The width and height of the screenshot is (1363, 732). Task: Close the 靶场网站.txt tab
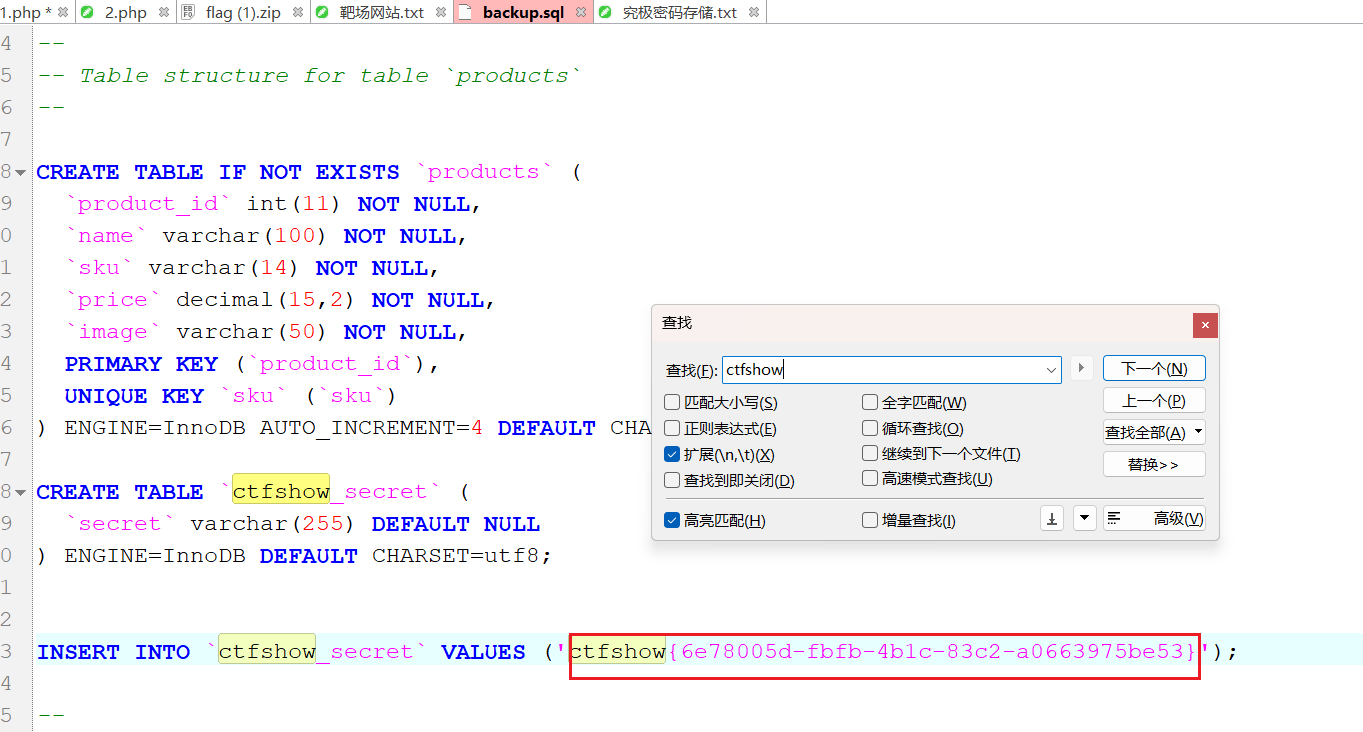(x=441, y=12)
